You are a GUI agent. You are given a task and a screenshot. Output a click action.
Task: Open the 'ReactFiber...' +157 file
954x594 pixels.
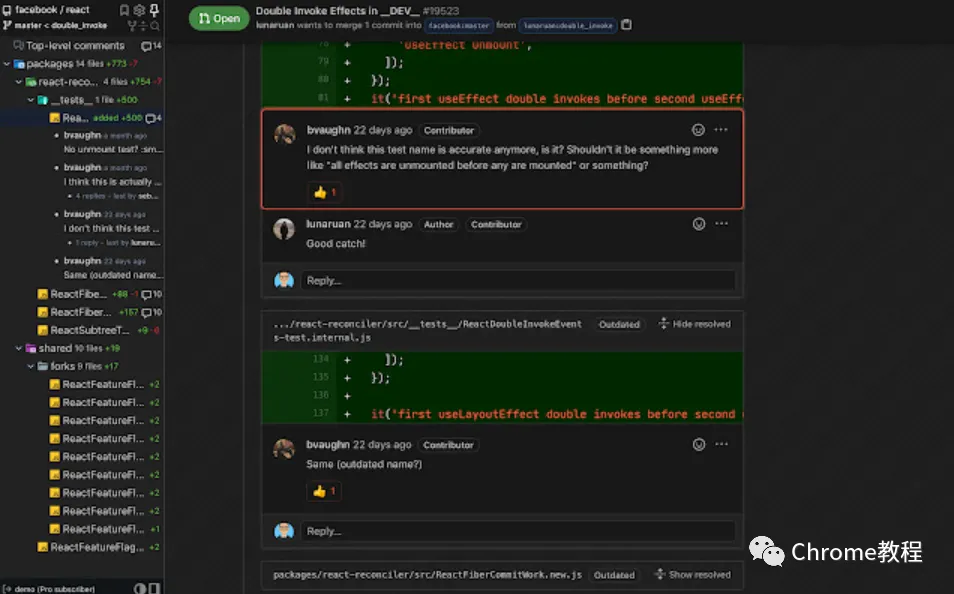coord(82,312)
